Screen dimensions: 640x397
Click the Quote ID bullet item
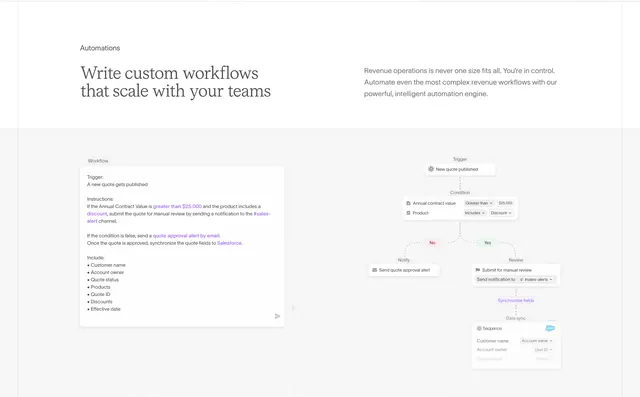99,294
